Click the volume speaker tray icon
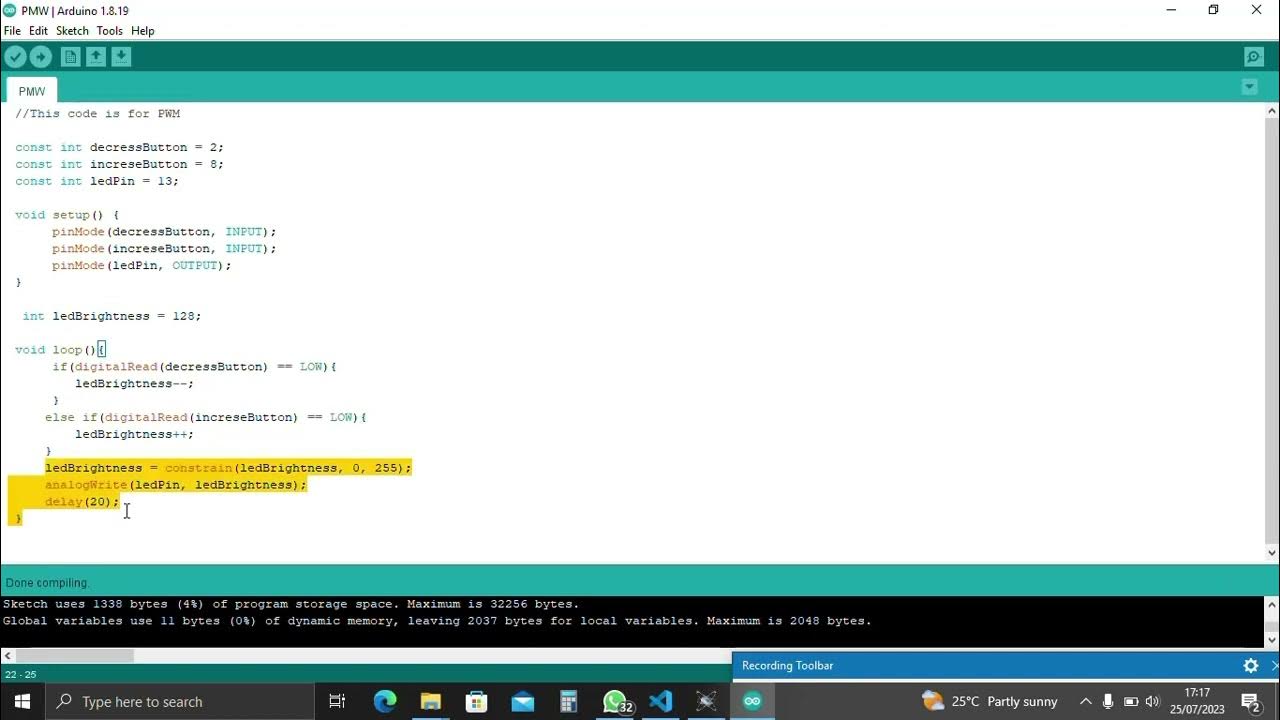Image resolution: width=1280 pixels, height=720 pixels. (1153, 701)
